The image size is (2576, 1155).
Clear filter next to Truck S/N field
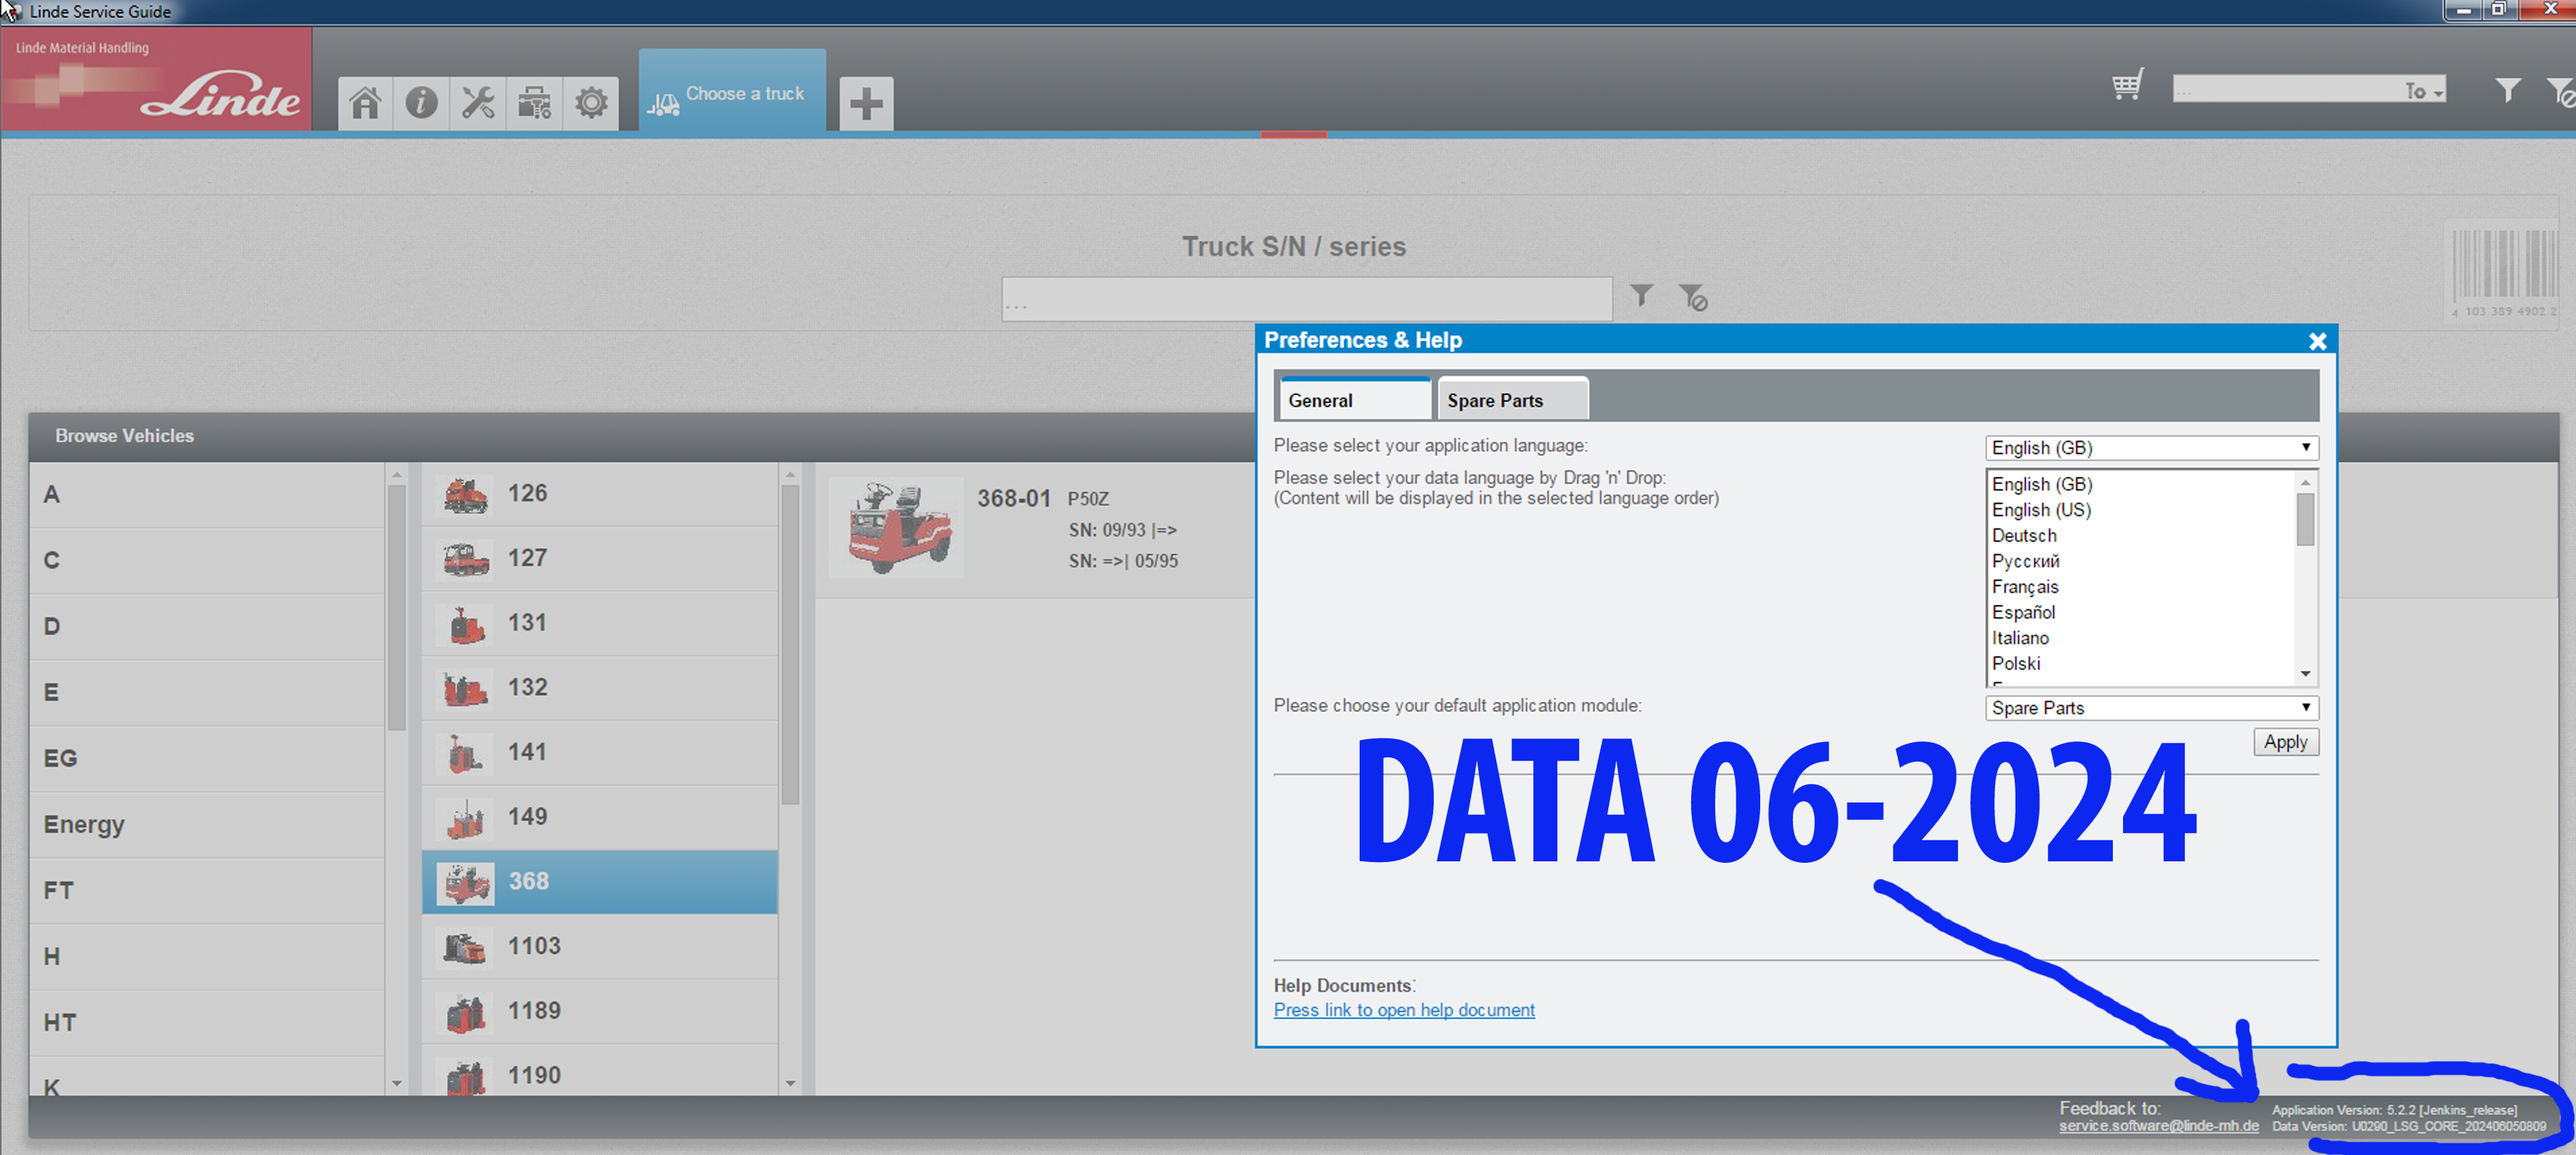(x=1693, y=297)
